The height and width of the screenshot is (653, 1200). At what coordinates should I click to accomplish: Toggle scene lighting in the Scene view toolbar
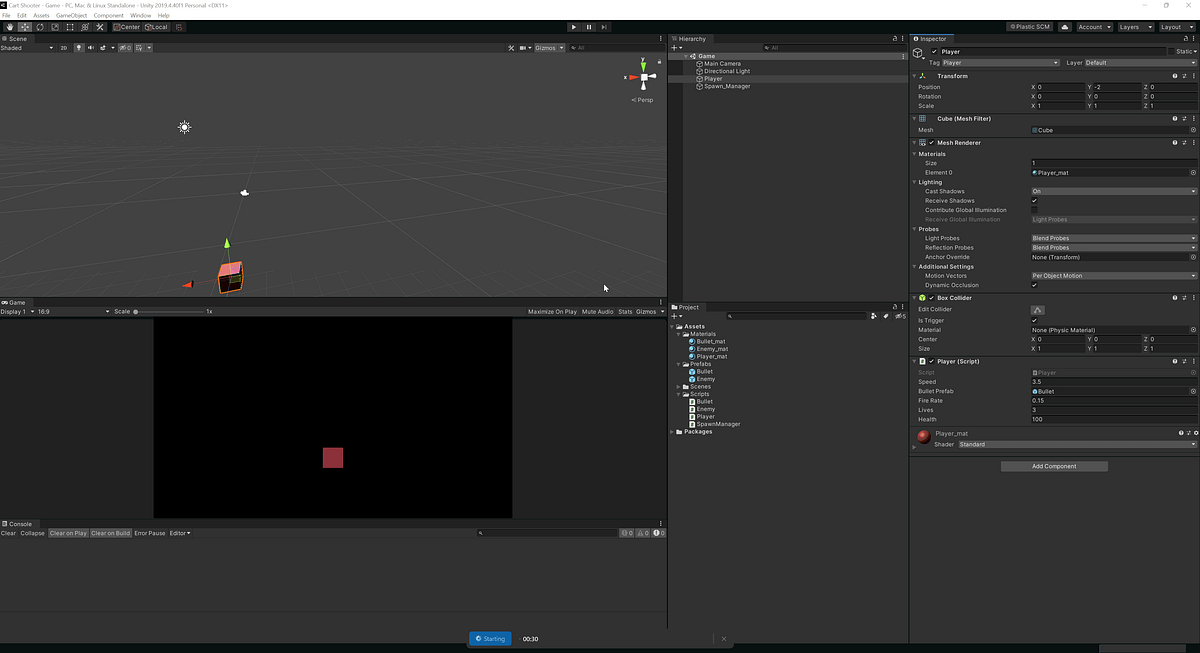click(79, 47)
